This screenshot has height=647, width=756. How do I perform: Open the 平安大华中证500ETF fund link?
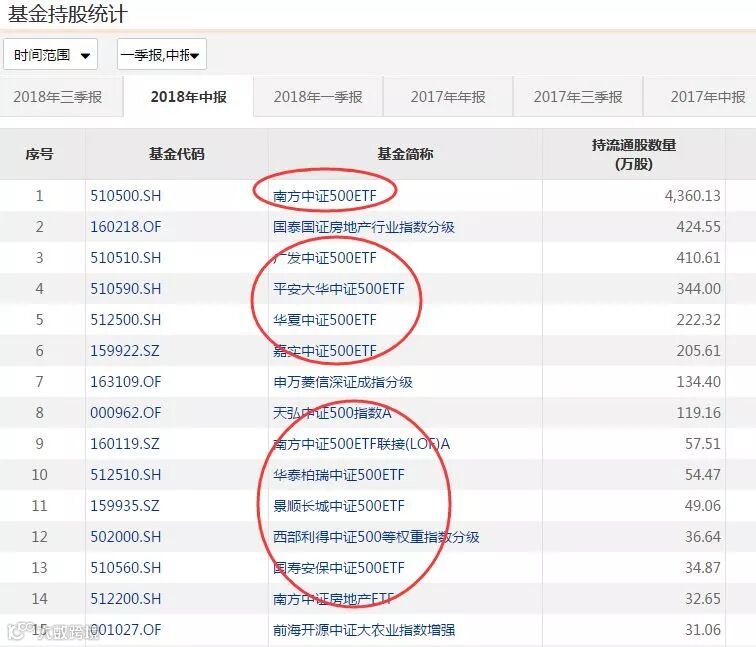point(338,288)
